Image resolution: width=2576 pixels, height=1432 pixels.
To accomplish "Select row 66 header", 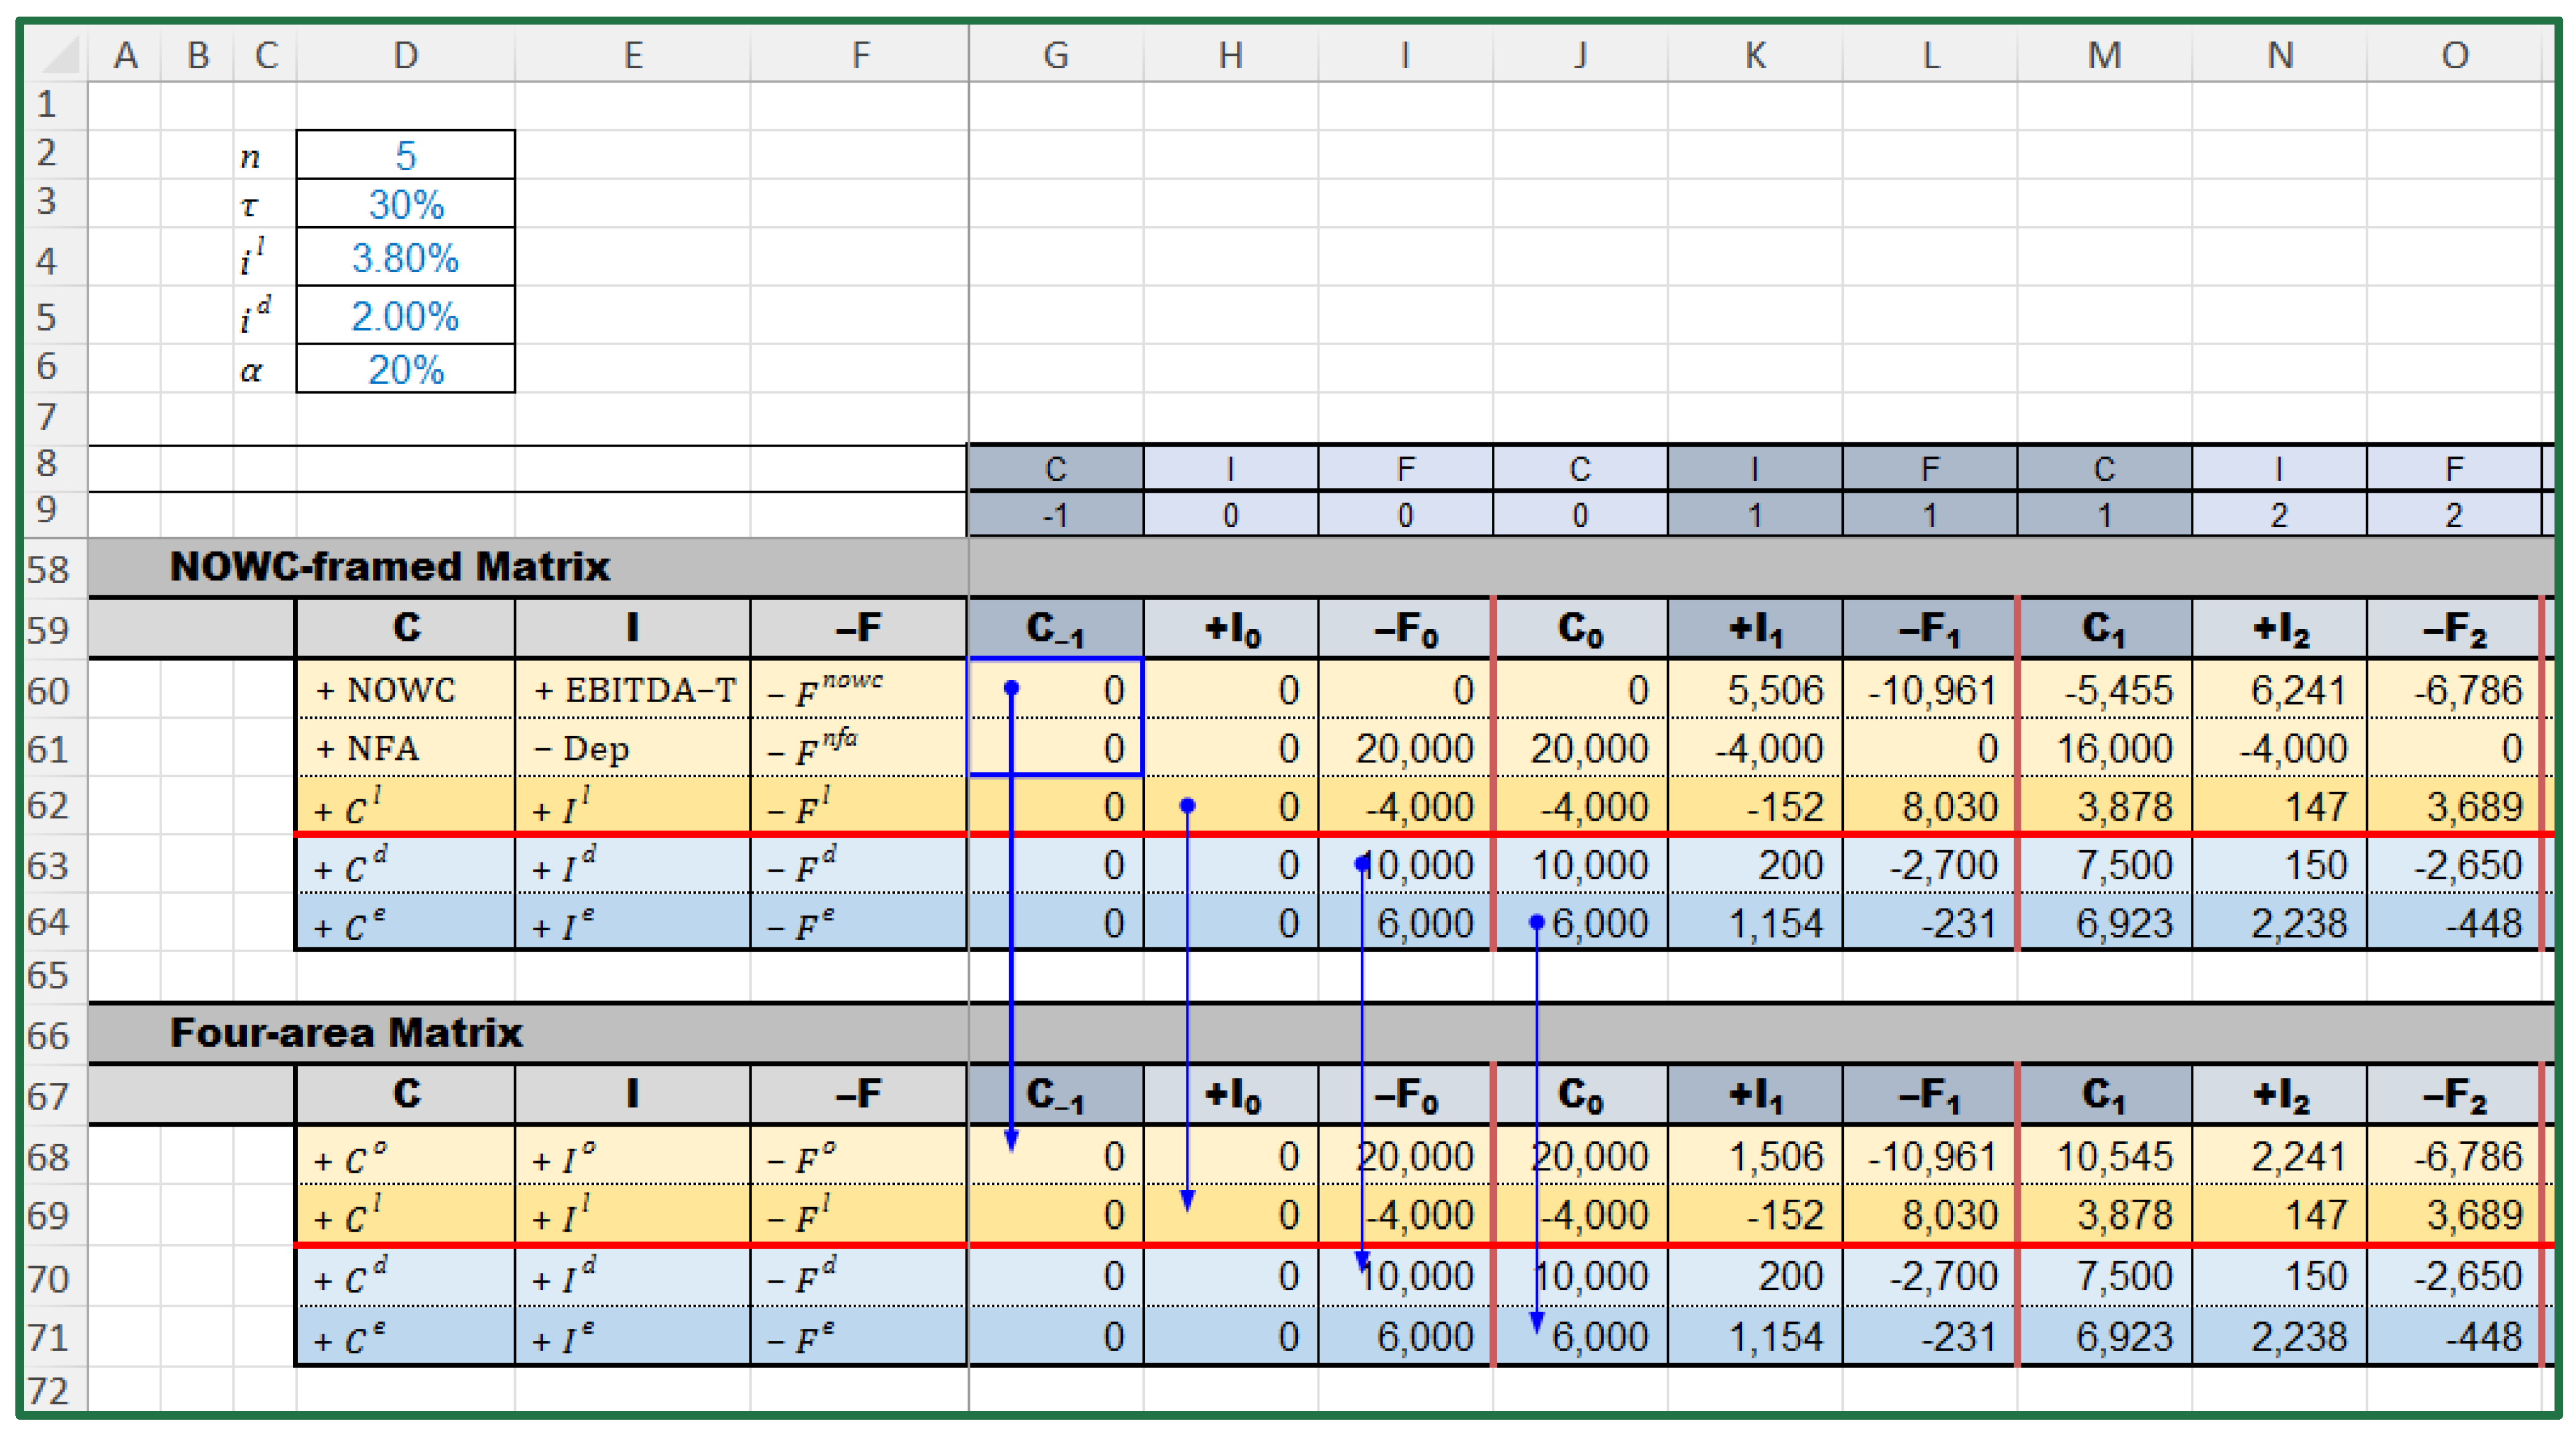I will point(47,1035).
